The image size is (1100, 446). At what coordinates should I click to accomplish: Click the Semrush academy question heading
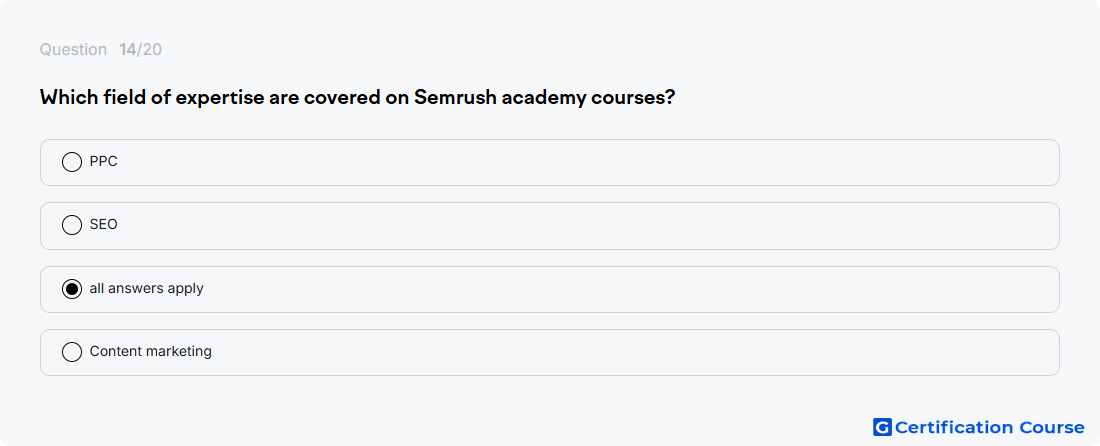click(357, 97)
